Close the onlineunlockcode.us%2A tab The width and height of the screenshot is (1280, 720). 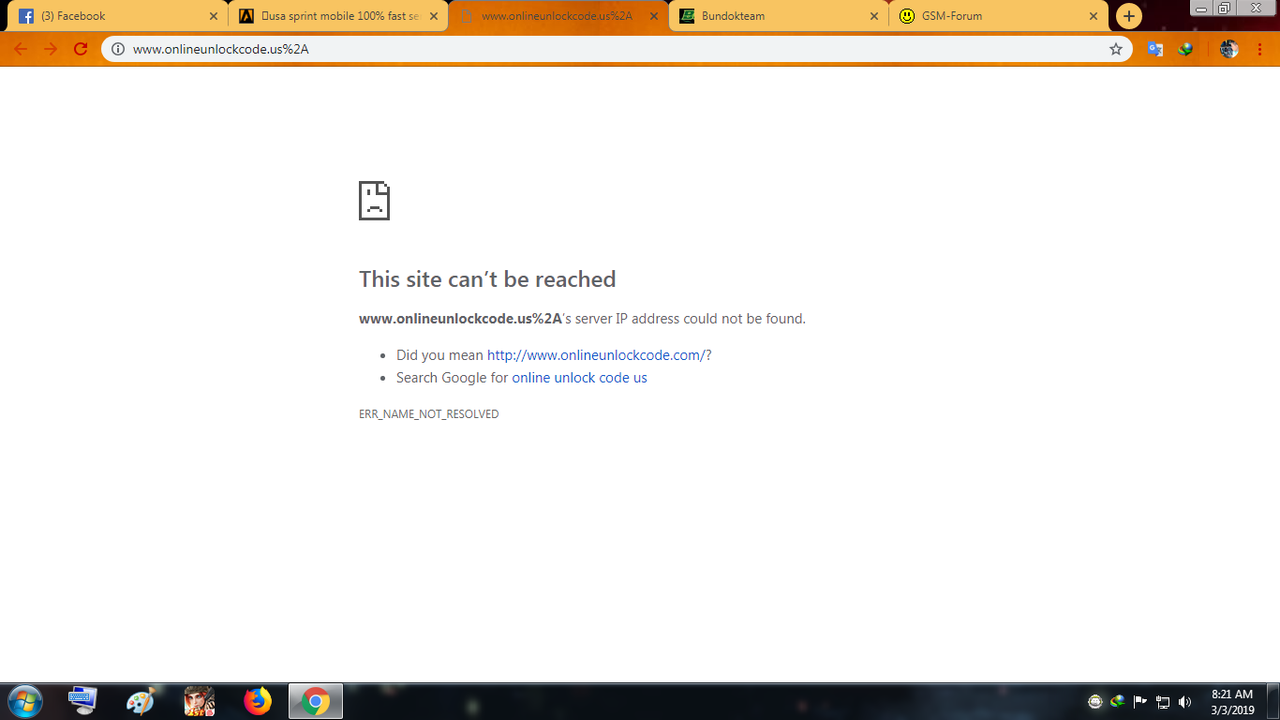654,16
